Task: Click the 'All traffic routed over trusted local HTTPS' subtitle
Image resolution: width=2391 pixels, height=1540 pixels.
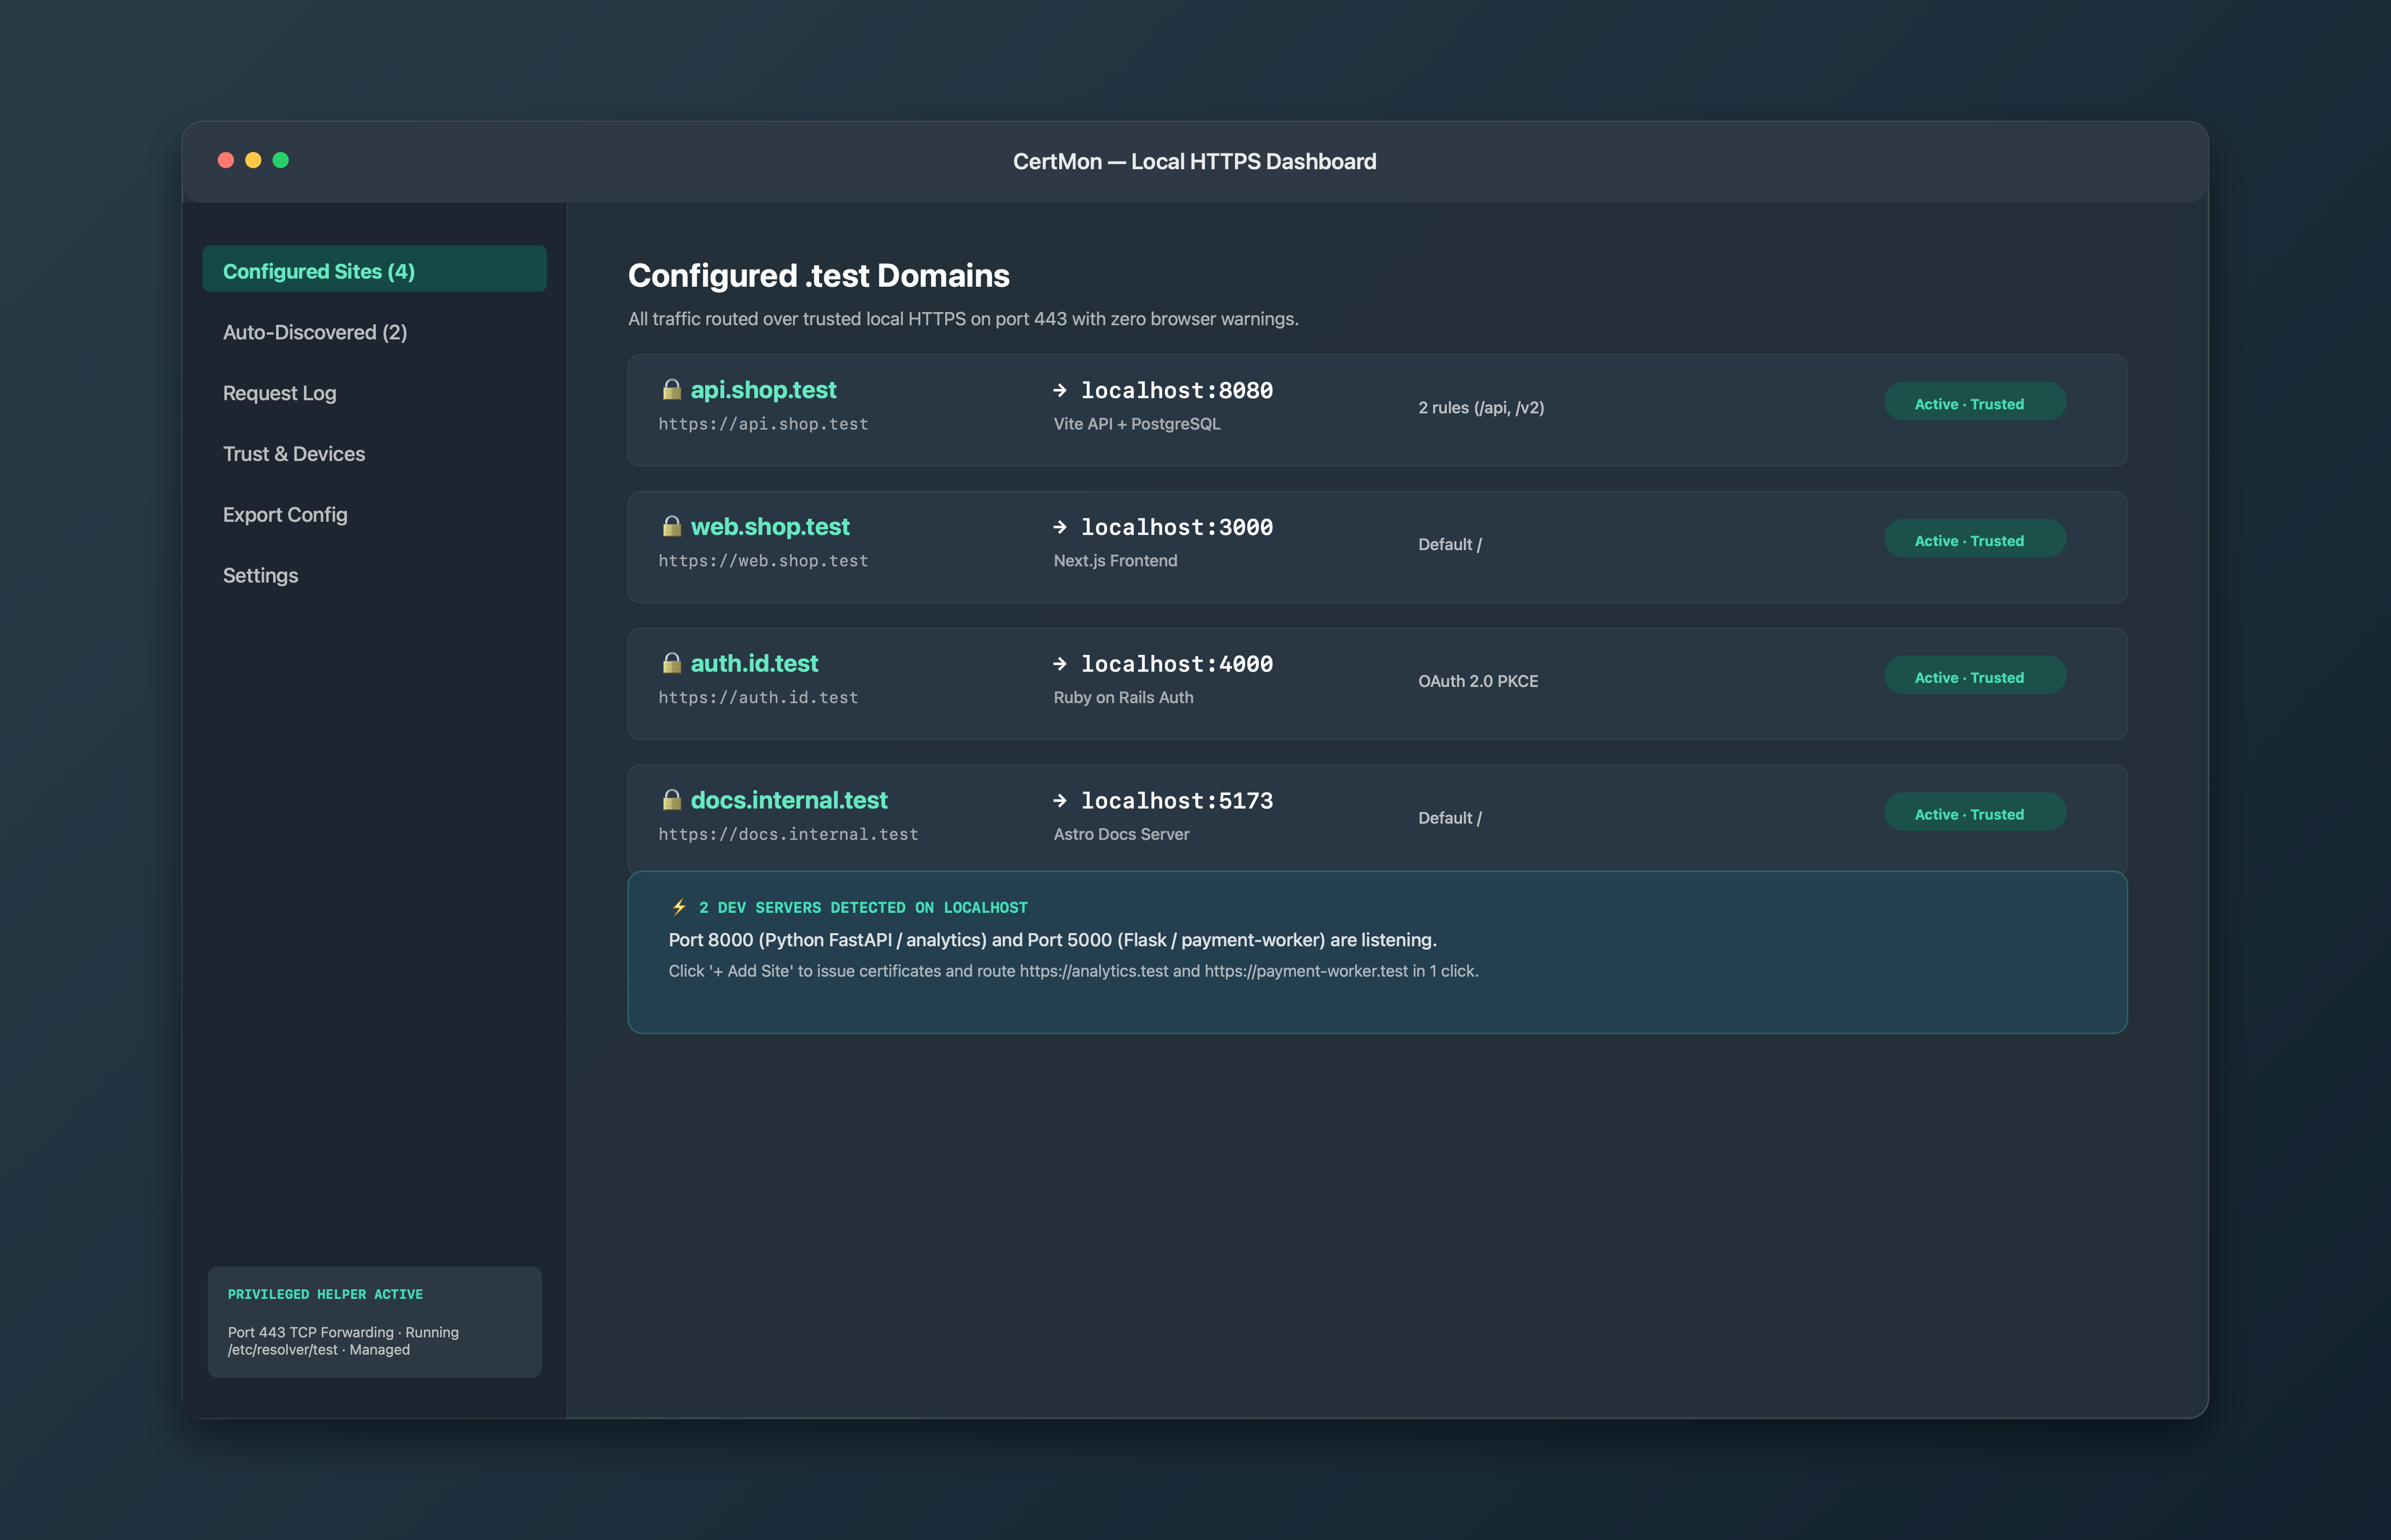Action: tap(963, 319)
